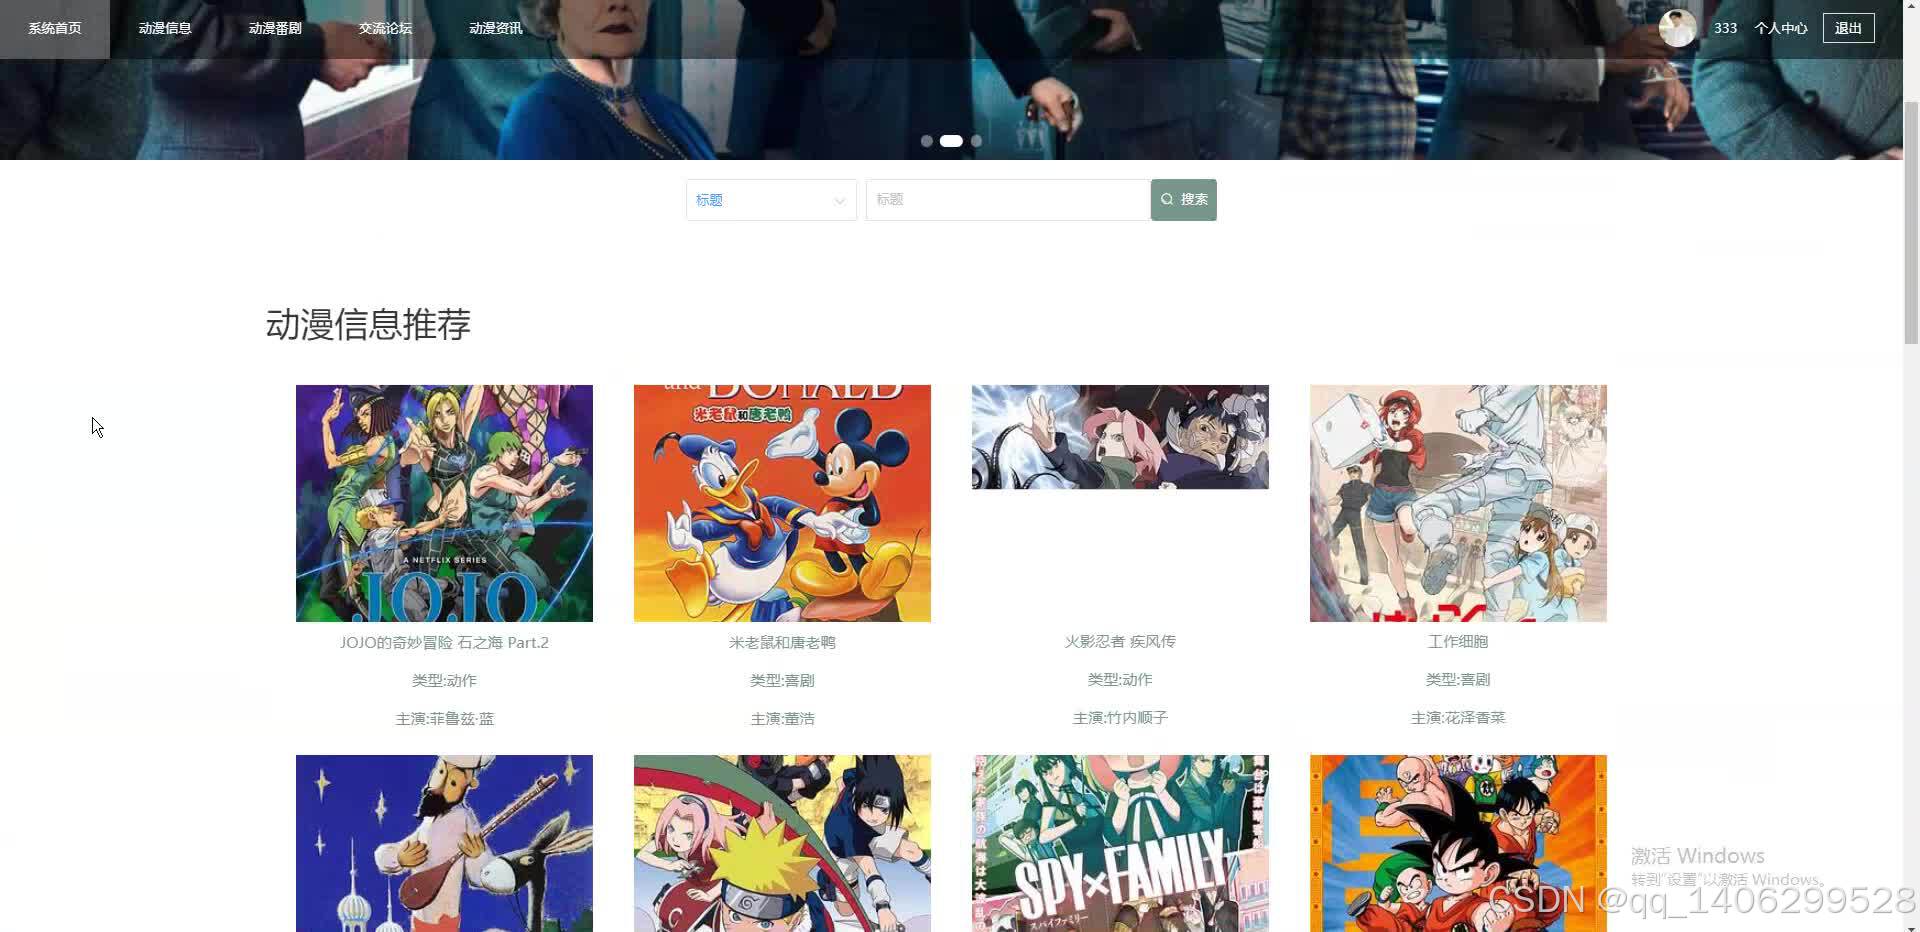
Task: Select the 动漫资讯 nav item
Action: (x=495, y=28)
